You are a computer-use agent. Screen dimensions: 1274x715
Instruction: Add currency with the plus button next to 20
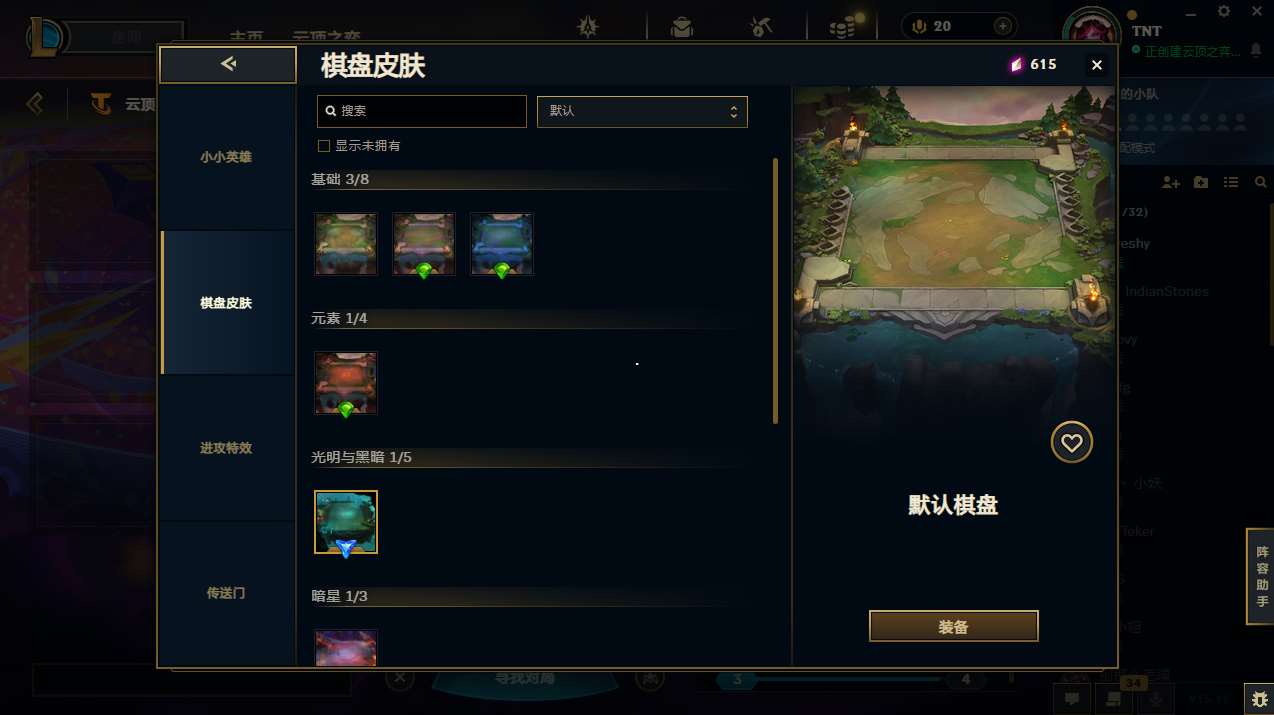(1002, 26)
